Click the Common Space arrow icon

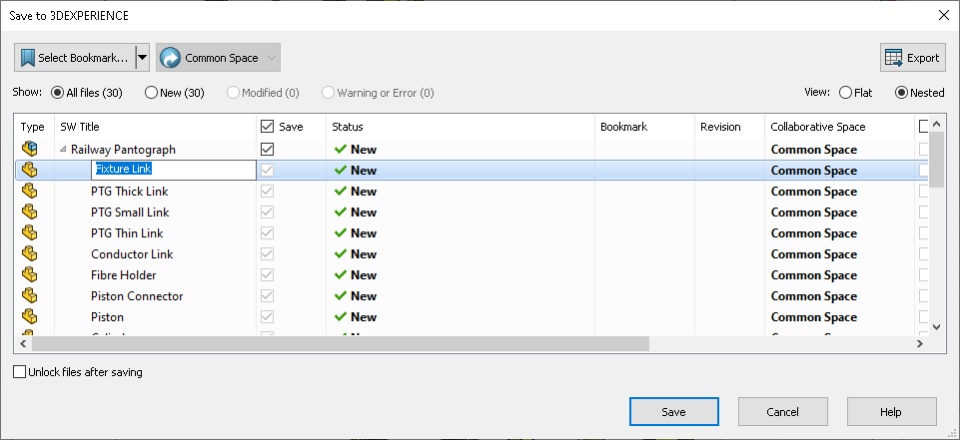[x=170, y=58]
